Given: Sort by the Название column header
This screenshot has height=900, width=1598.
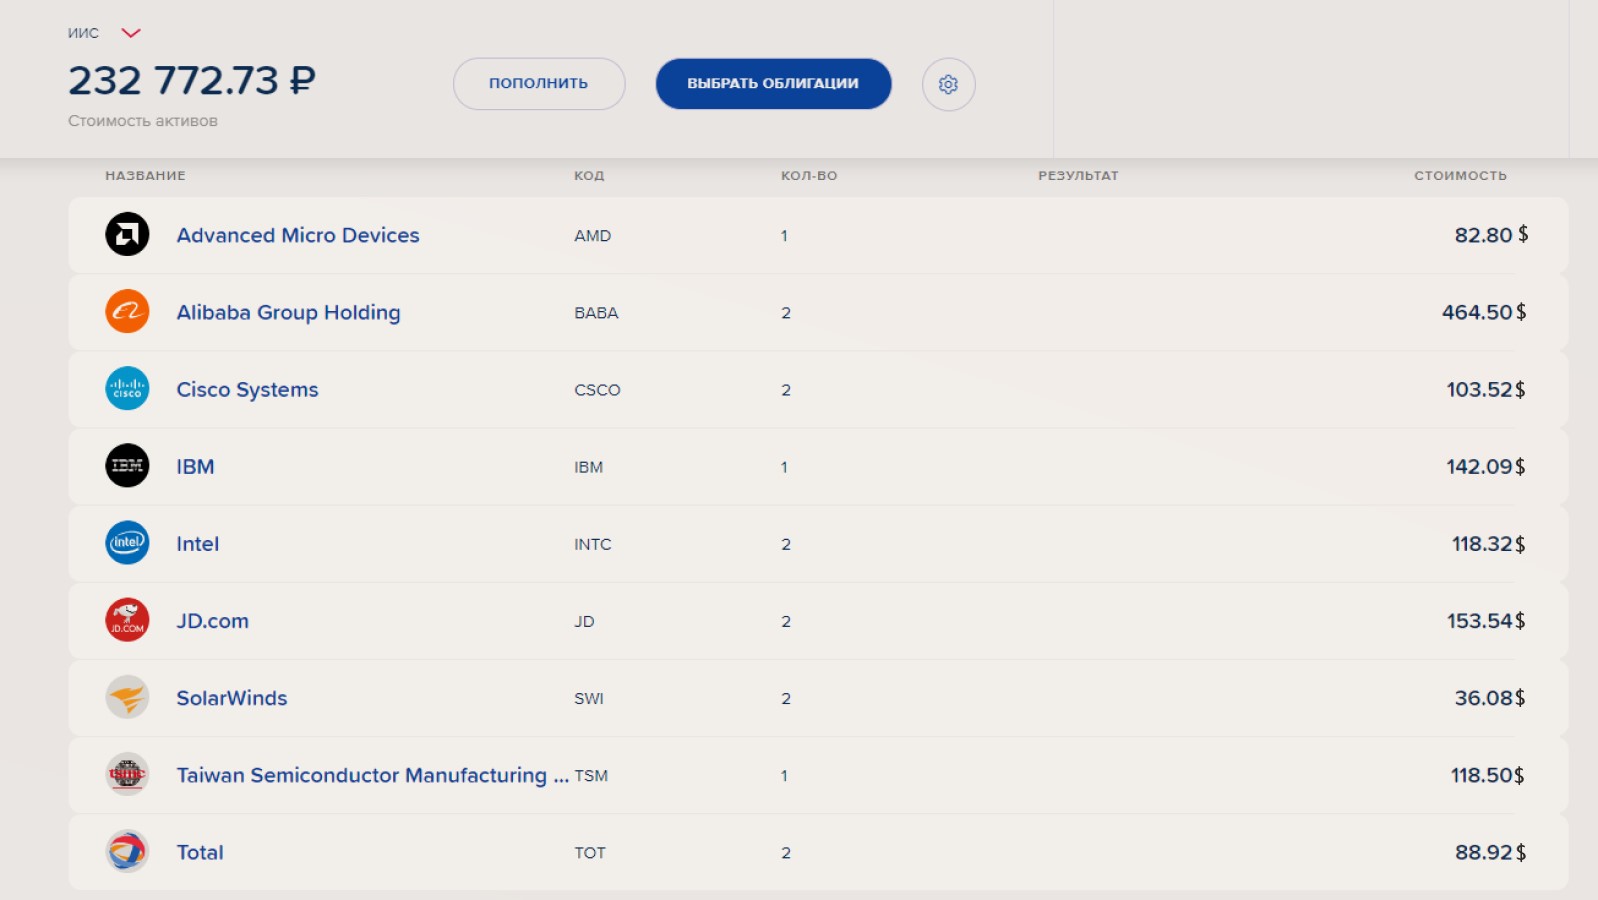Looking at the screenshot, I should click(x=145, y=175).
